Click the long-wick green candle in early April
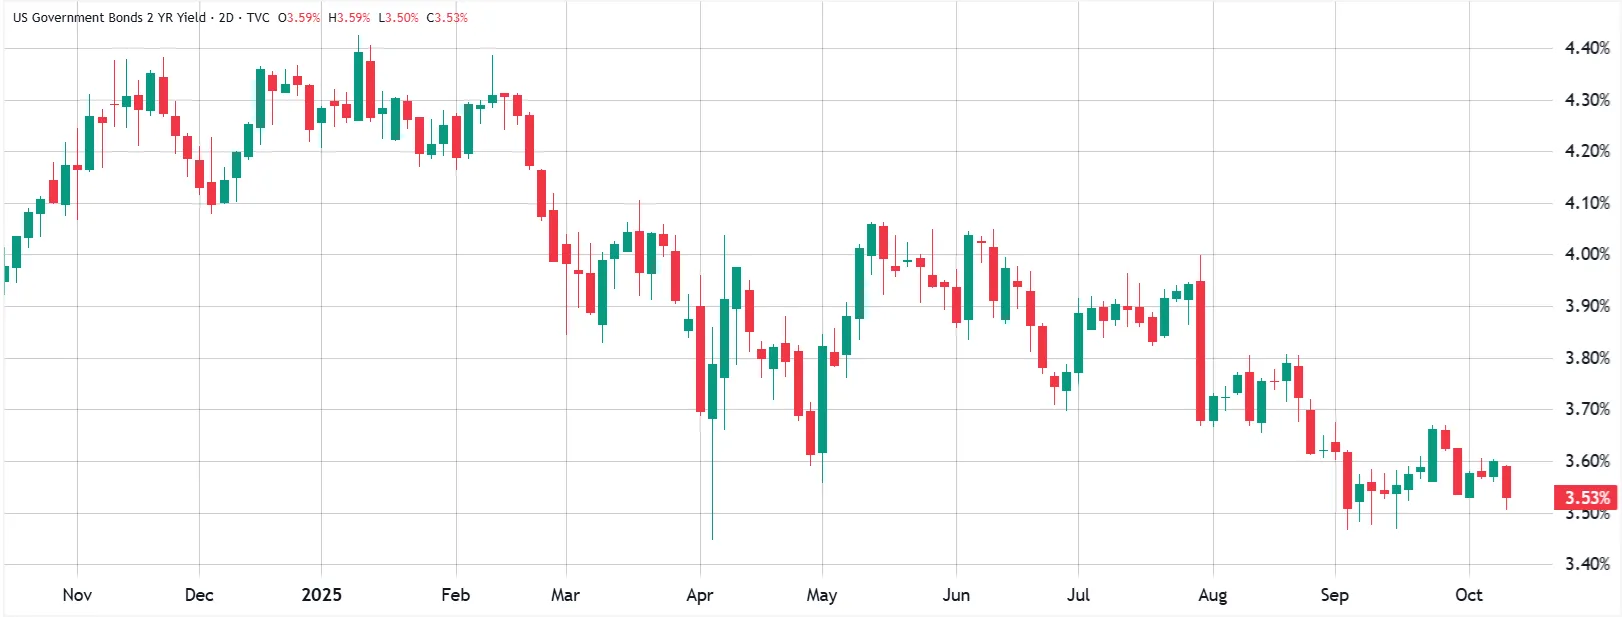 point(712,391)
